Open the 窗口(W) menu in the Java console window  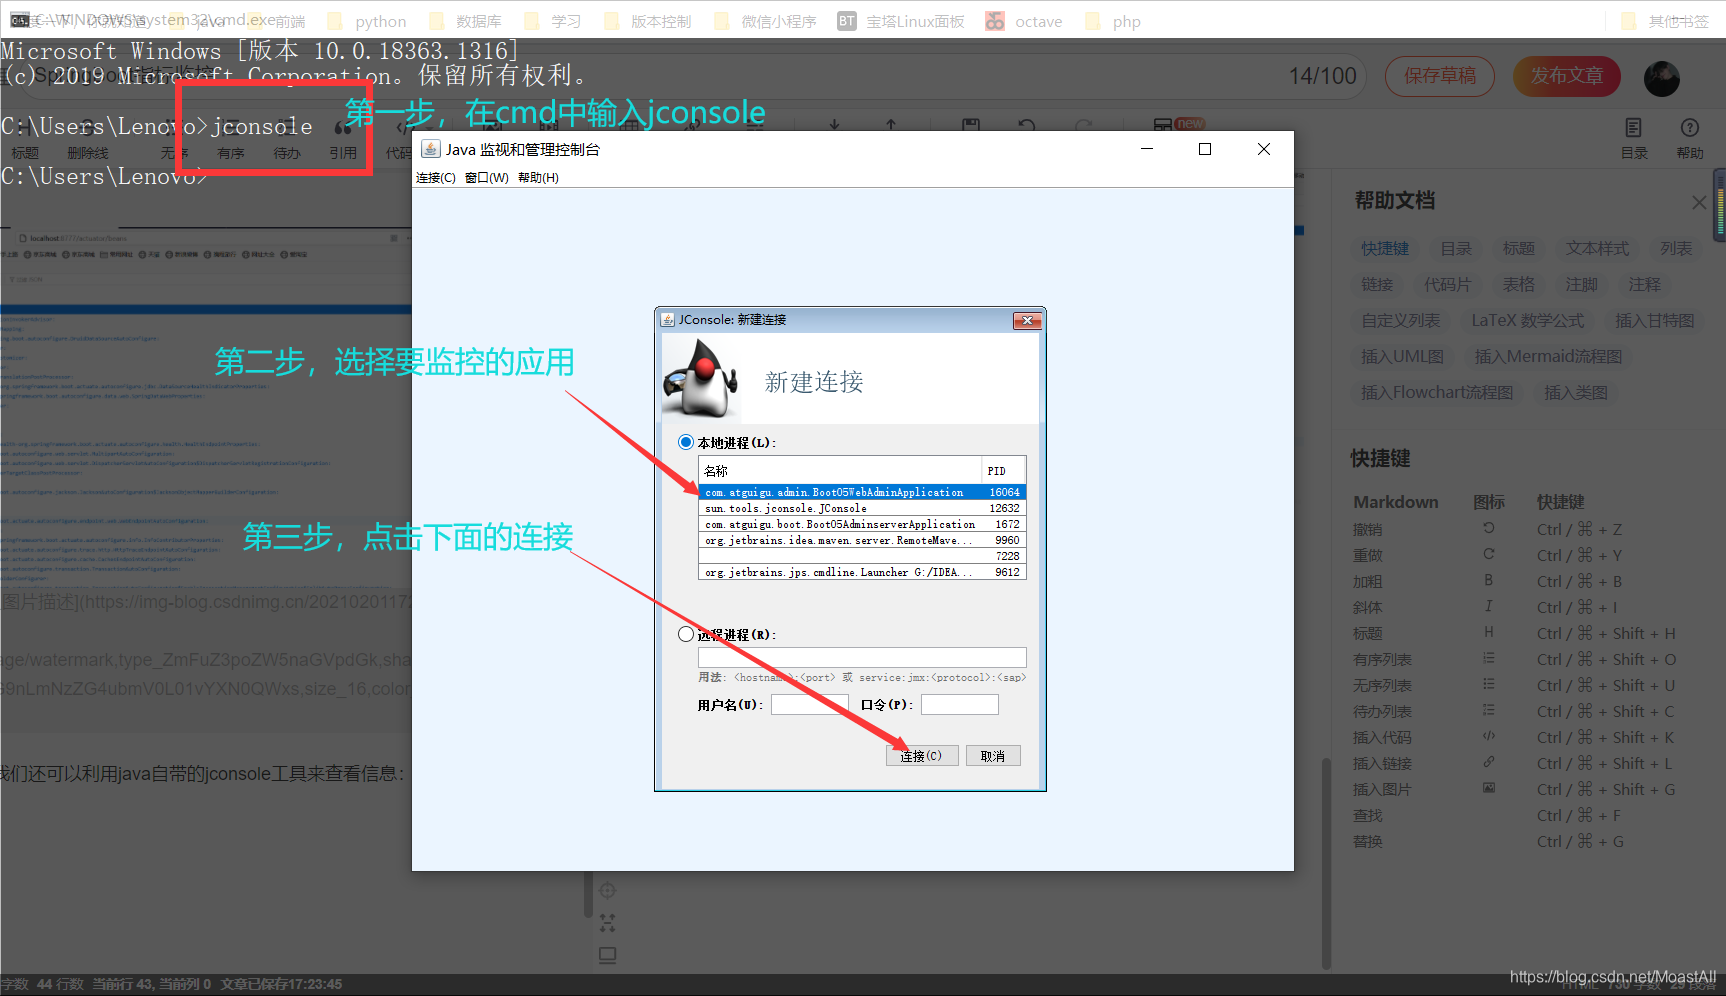point(487,178)
